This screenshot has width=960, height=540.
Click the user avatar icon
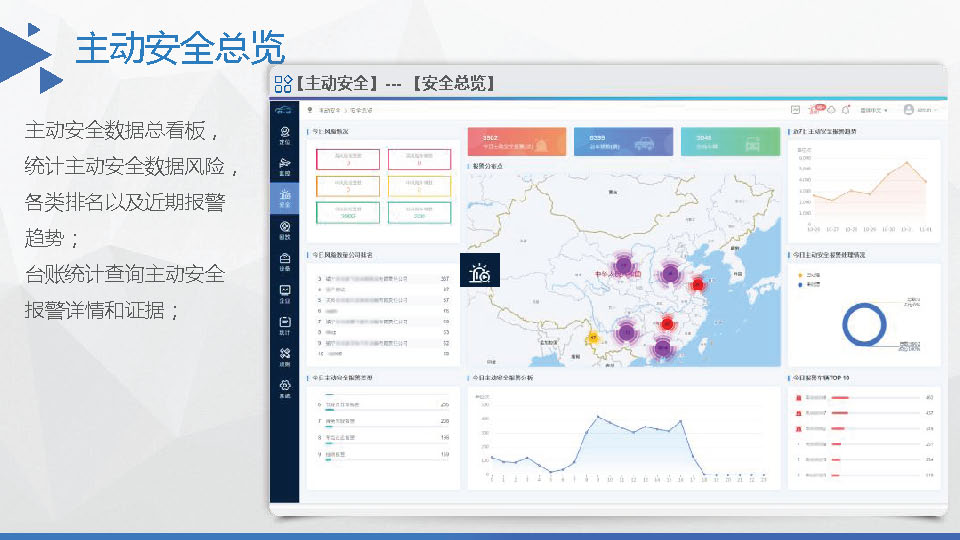909,110
